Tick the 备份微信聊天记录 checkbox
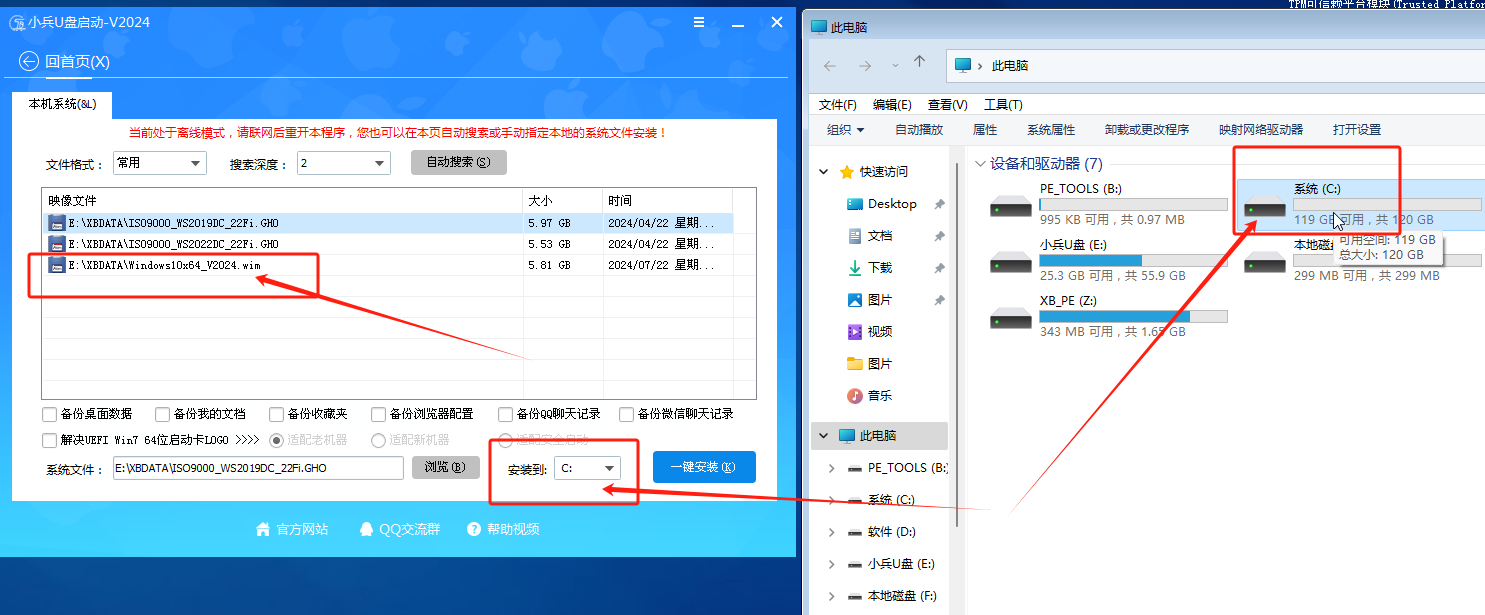 627,414
